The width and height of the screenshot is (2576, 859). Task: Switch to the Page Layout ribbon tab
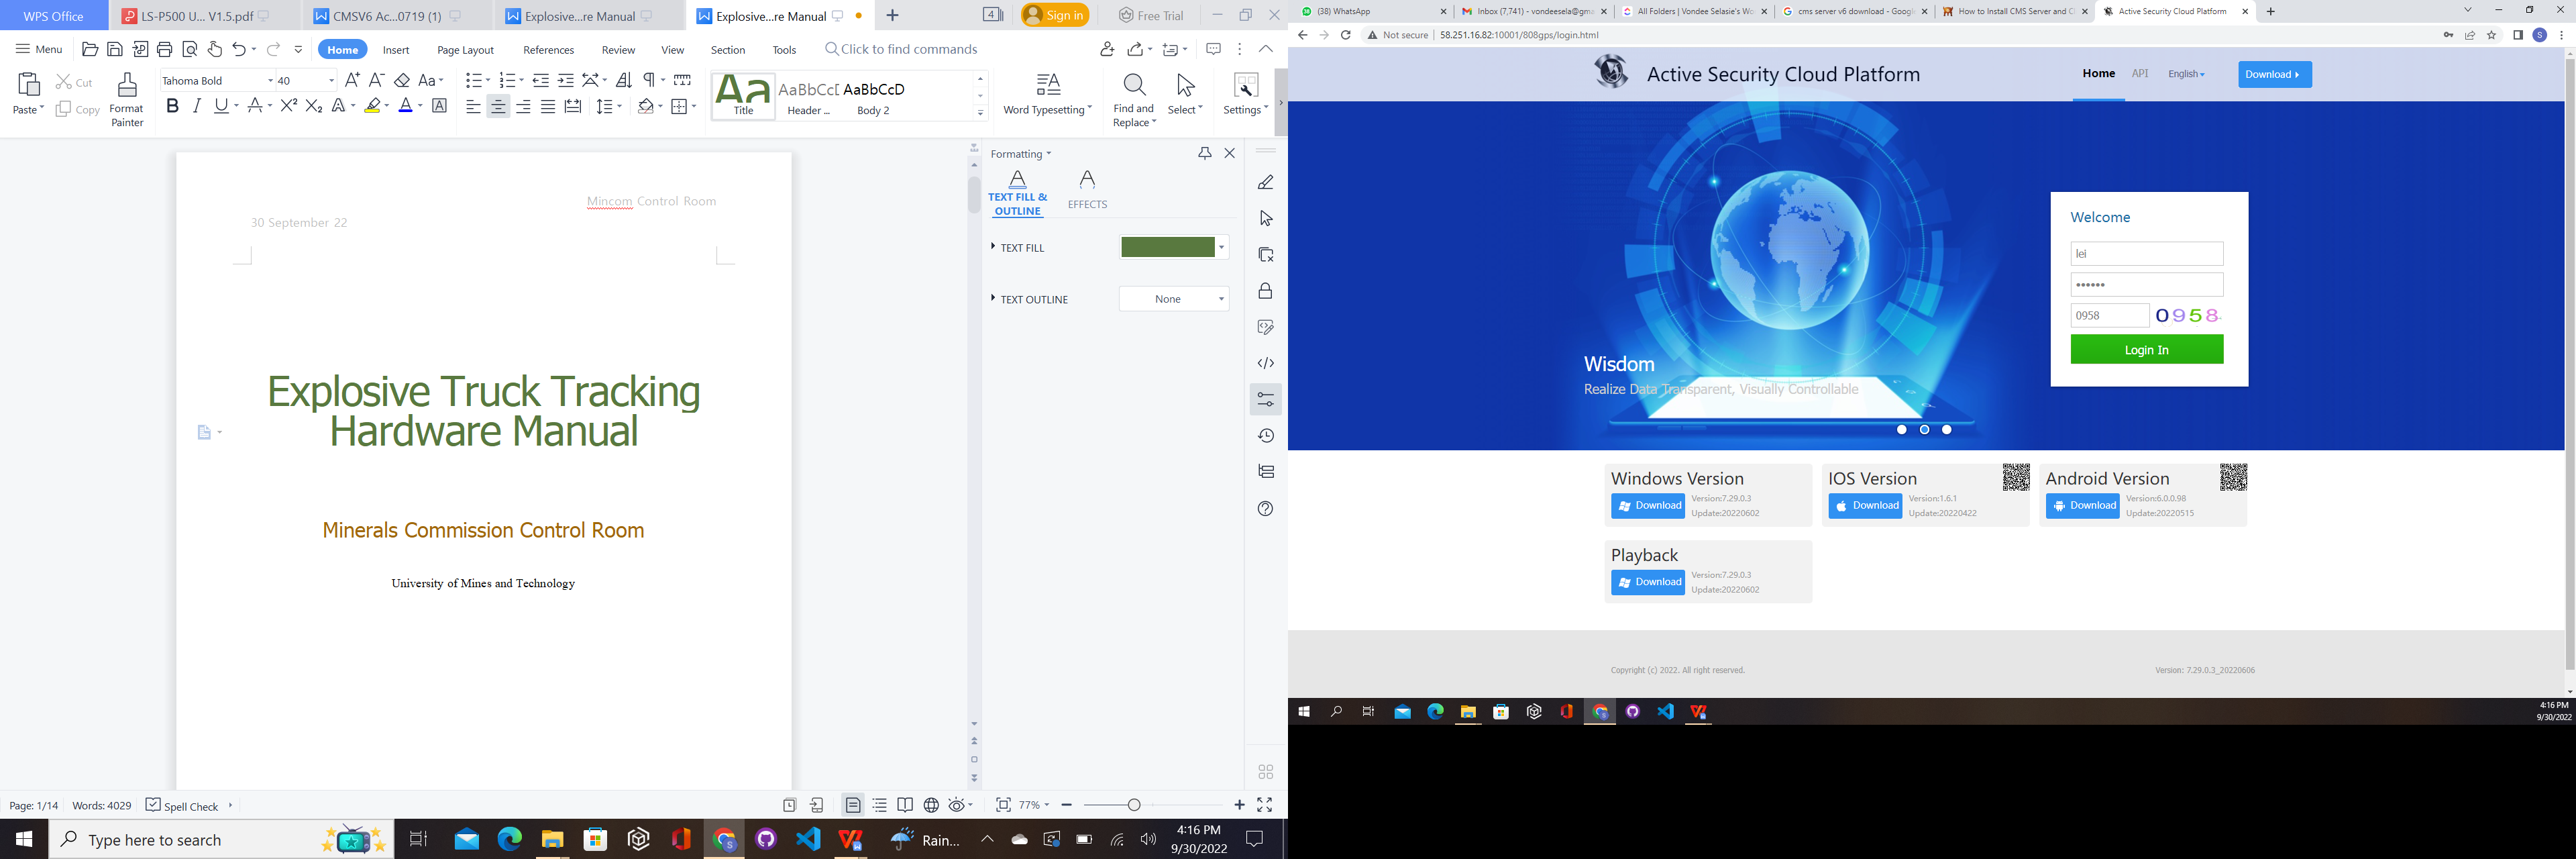[465, 50]
